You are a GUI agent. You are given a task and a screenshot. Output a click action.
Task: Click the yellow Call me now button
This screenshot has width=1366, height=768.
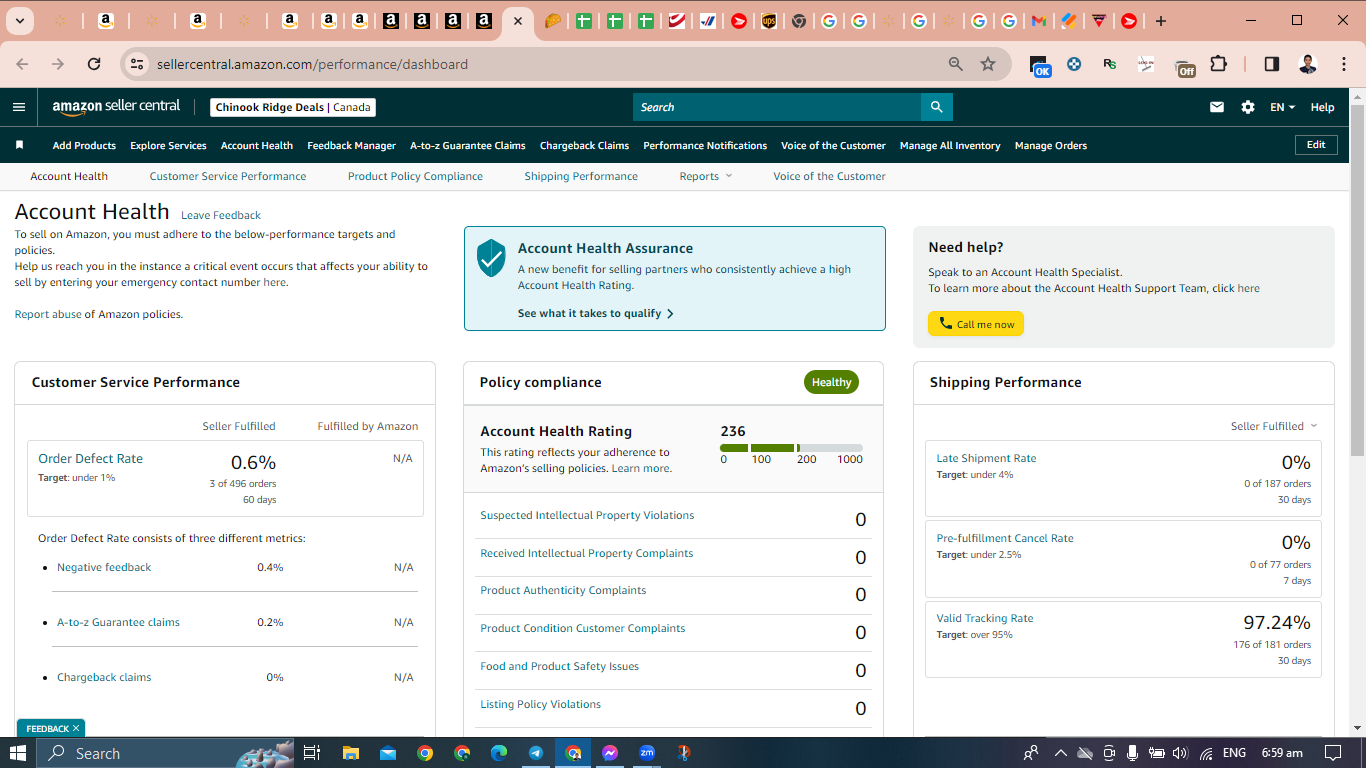point(976,324)
